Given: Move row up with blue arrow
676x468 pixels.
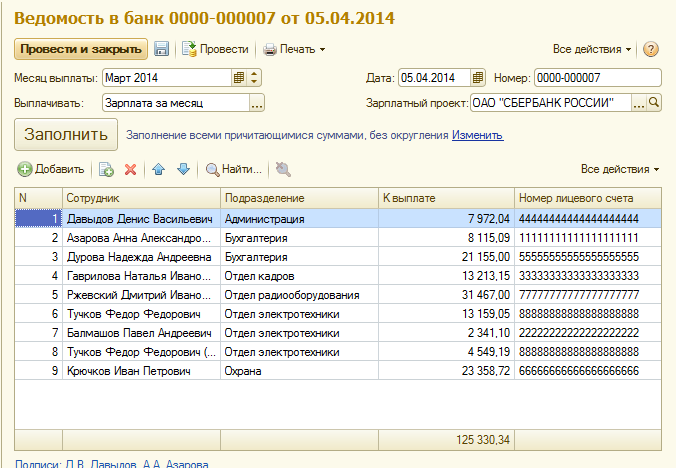Looking at the screenshot, I should 158,170.
